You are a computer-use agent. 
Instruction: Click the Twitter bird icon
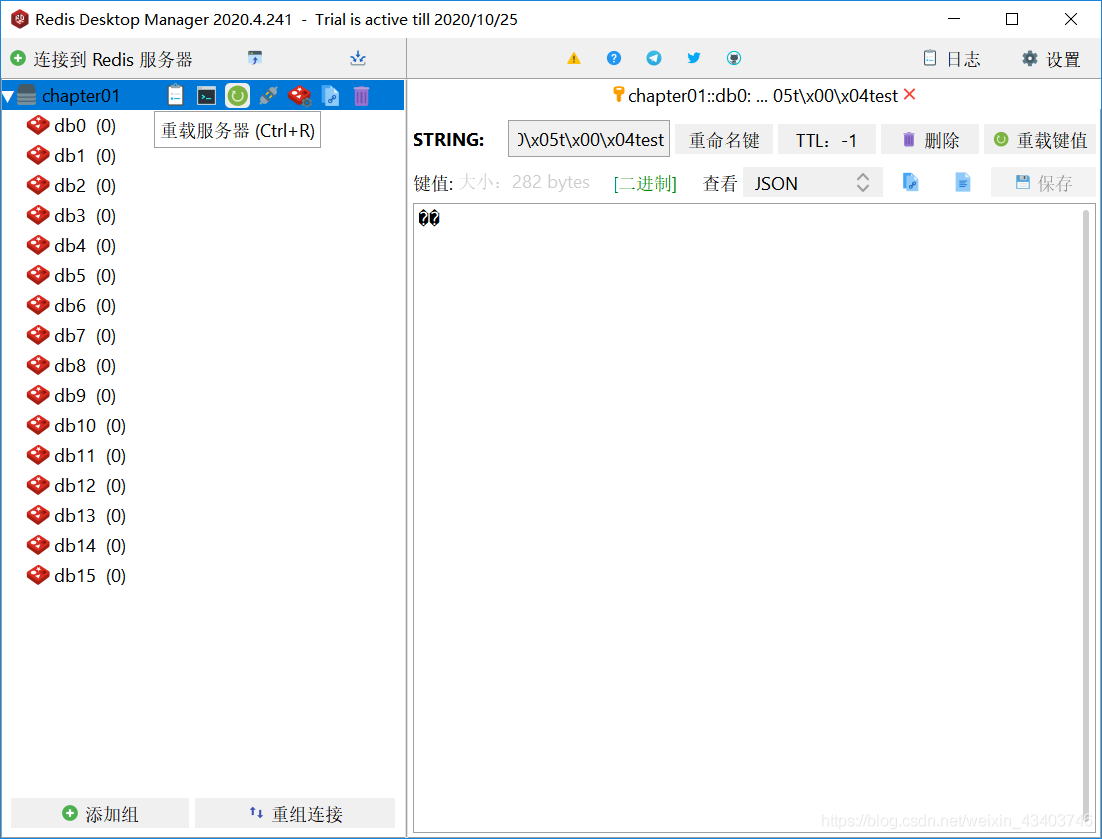click(x=694, y=58)
